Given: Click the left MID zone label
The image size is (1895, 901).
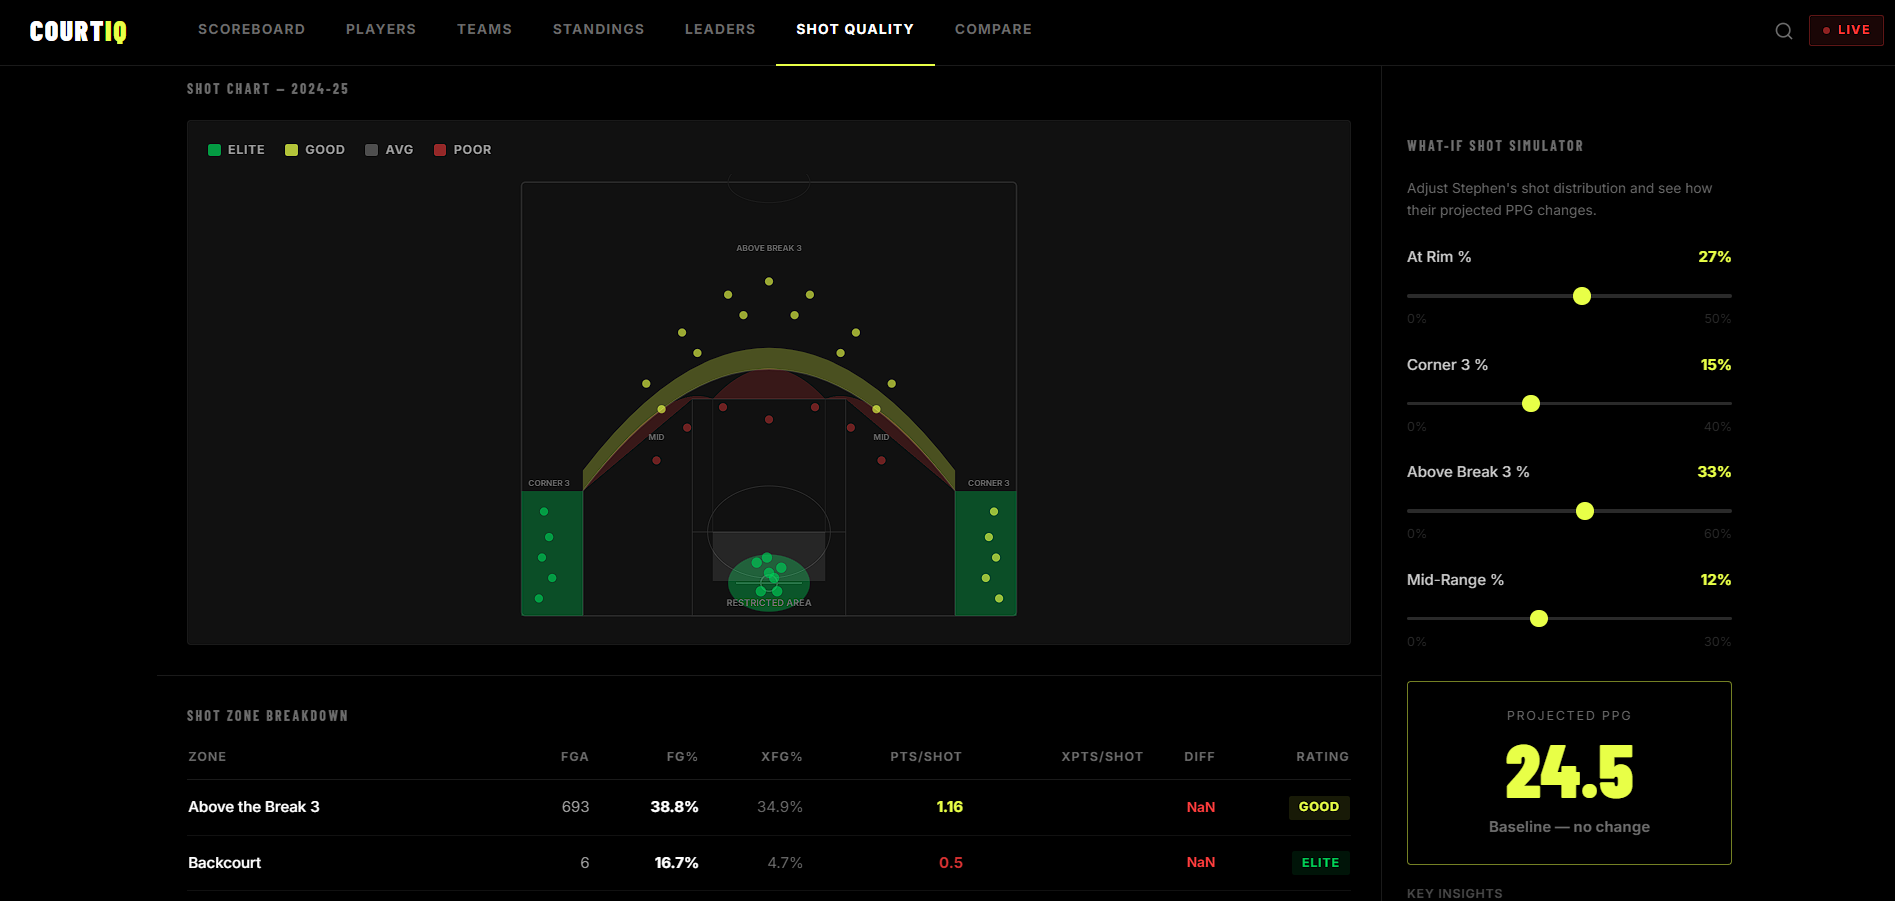Looking at the screenshot, I should [656, 437].
